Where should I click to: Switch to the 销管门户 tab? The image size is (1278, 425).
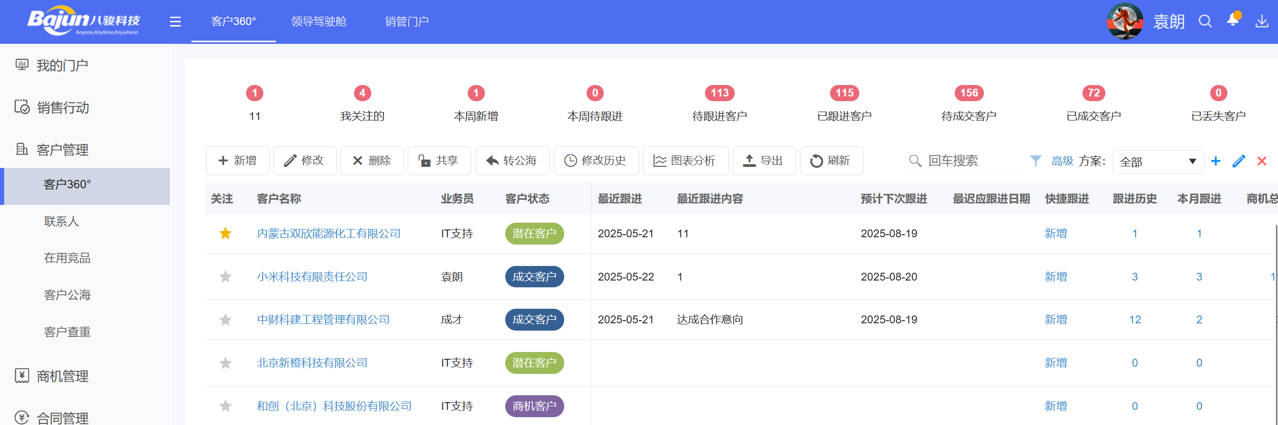point(407,21)
